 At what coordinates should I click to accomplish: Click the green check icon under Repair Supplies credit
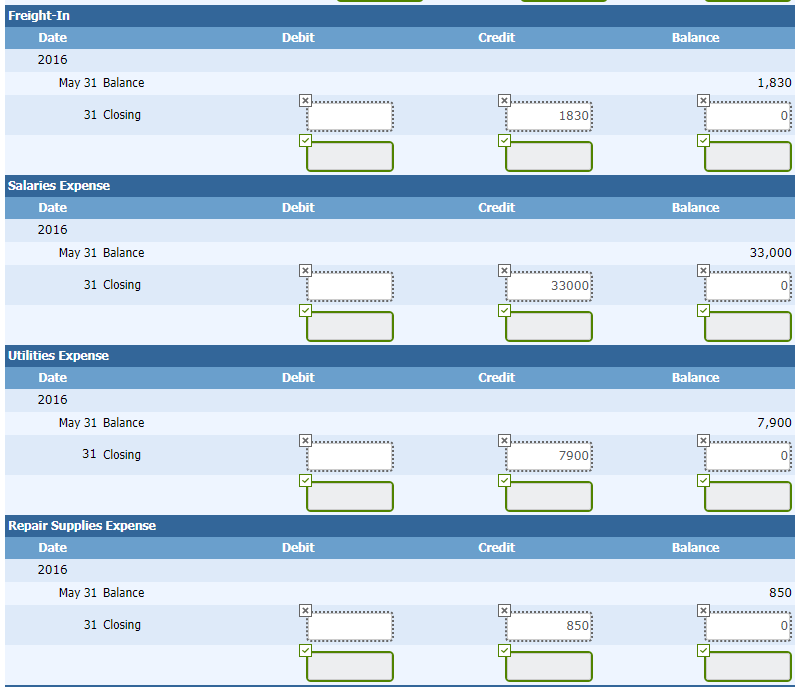click(x=504, y=650)
